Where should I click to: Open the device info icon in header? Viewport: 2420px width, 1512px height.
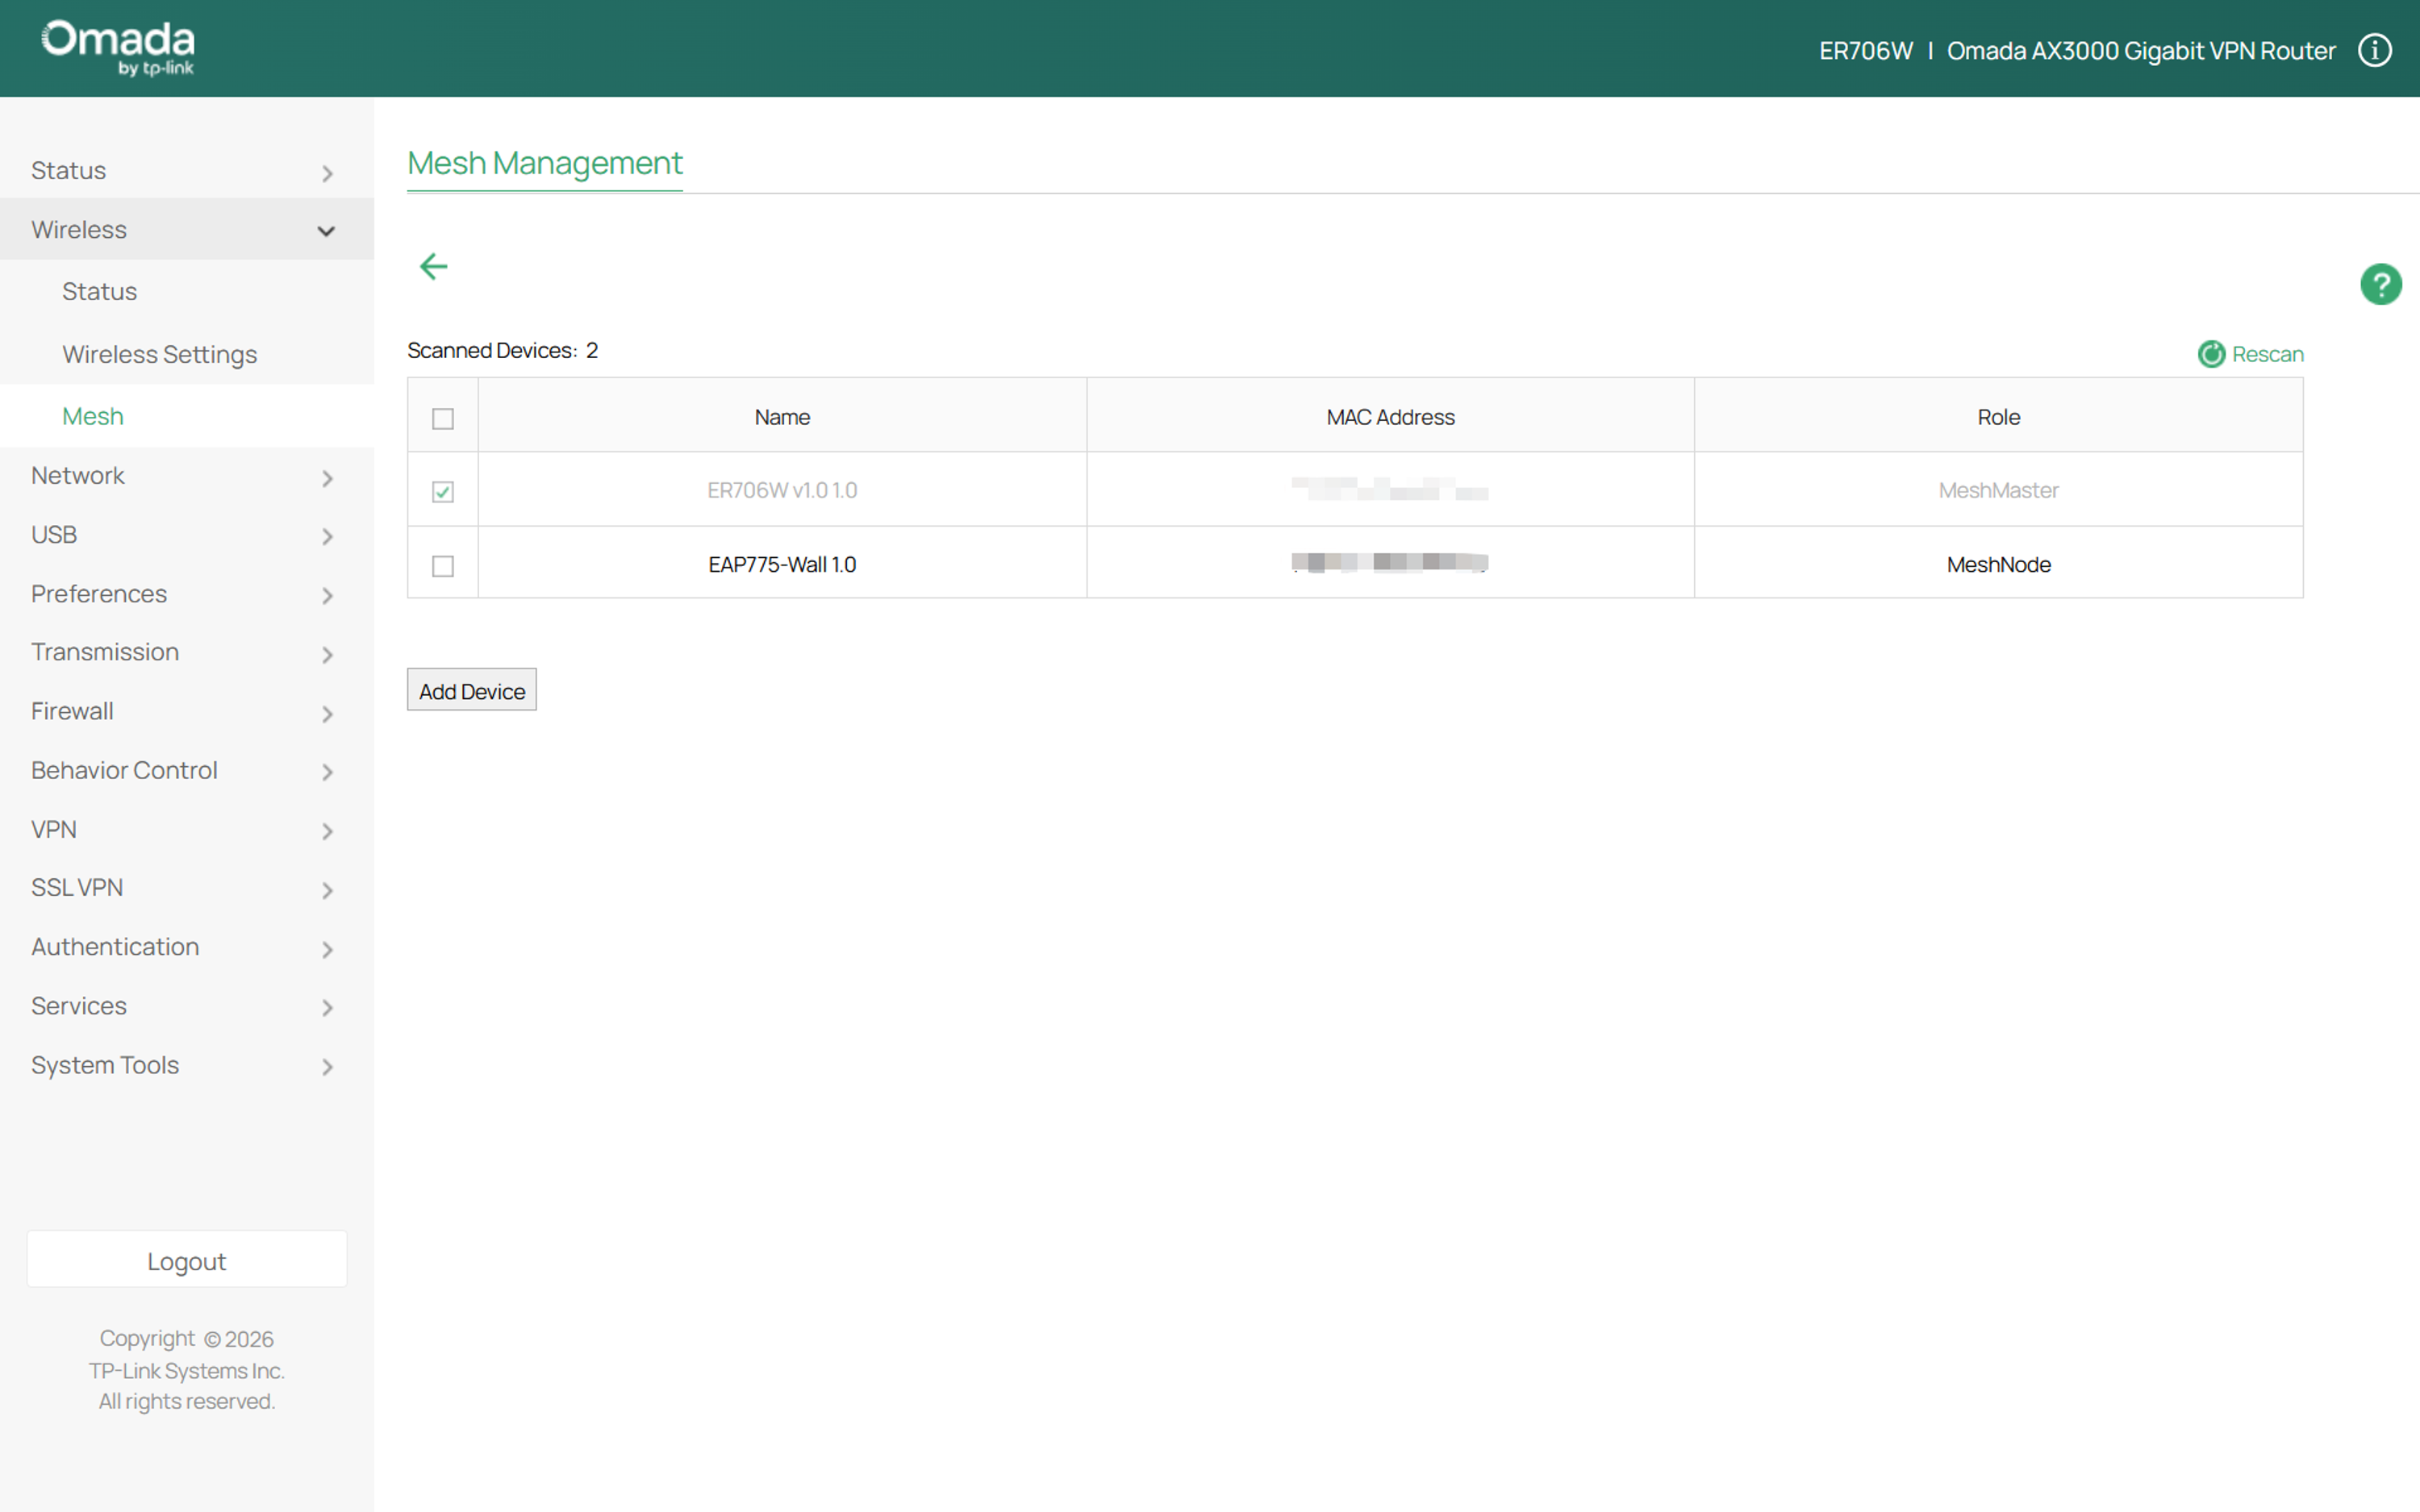pos(2375,50)
